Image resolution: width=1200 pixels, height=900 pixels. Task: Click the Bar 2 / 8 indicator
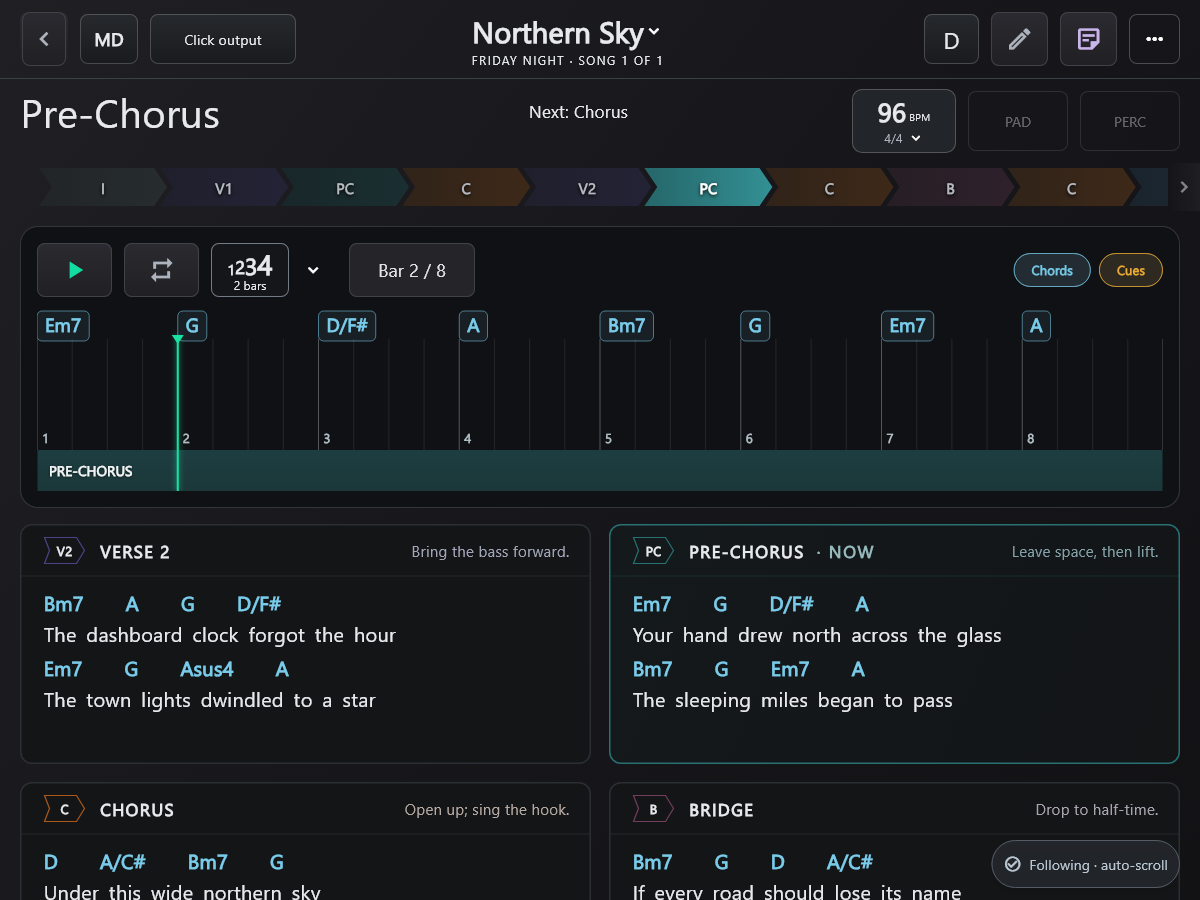412,270
